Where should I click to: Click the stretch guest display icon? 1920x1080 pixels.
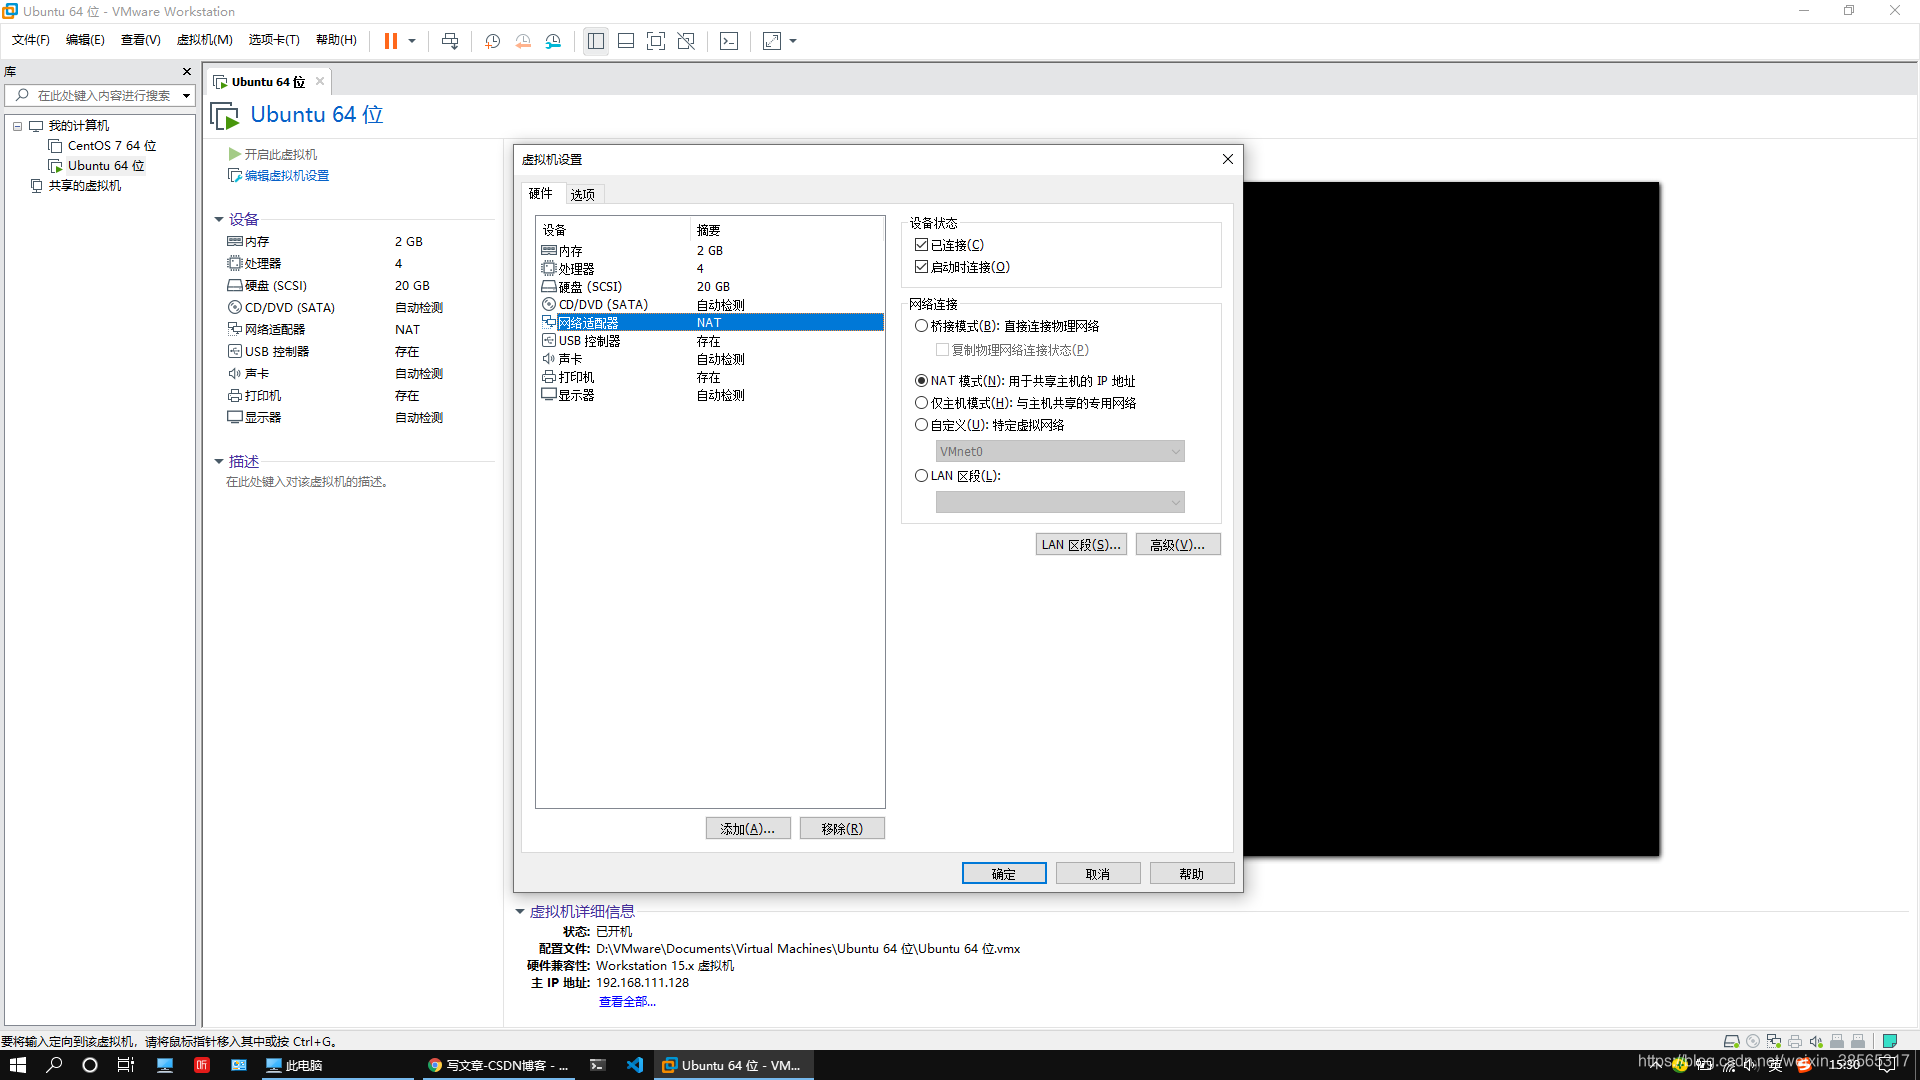click(x=772, y=41)
